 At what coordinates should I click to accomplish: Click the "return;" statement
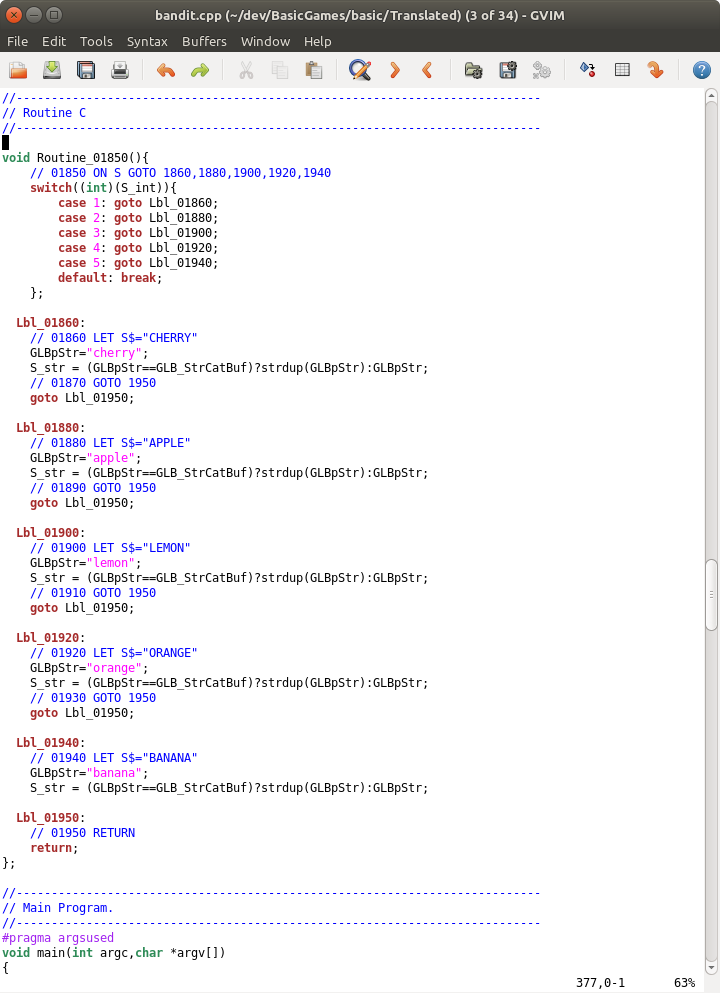pyautogui.click(x=54, y=848)
